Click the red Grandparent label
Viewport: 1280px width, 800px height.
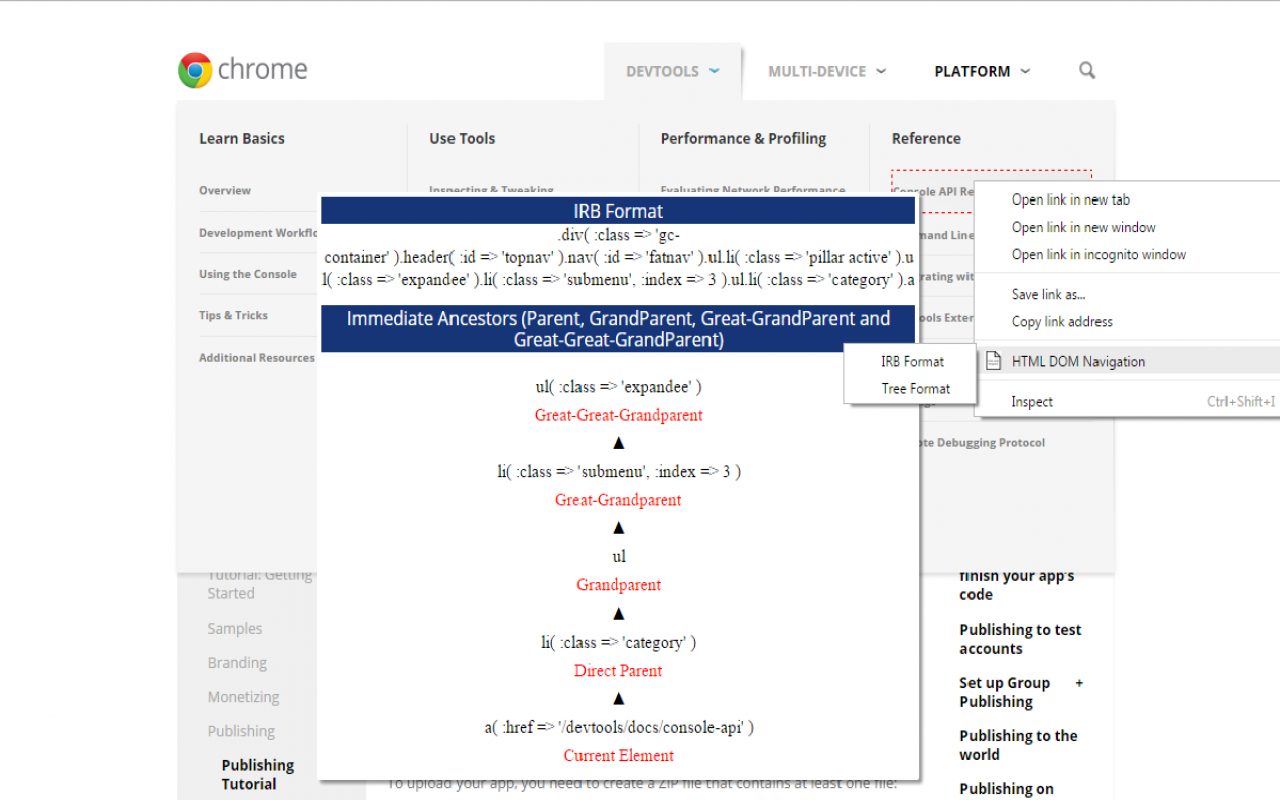(618, 585)
